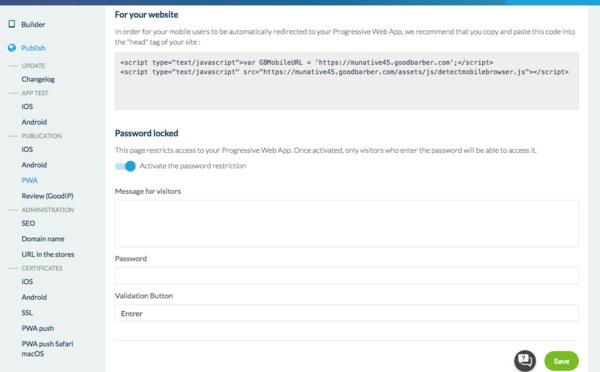
Task: Go to SEO administration page
Action: pos(28,223)
